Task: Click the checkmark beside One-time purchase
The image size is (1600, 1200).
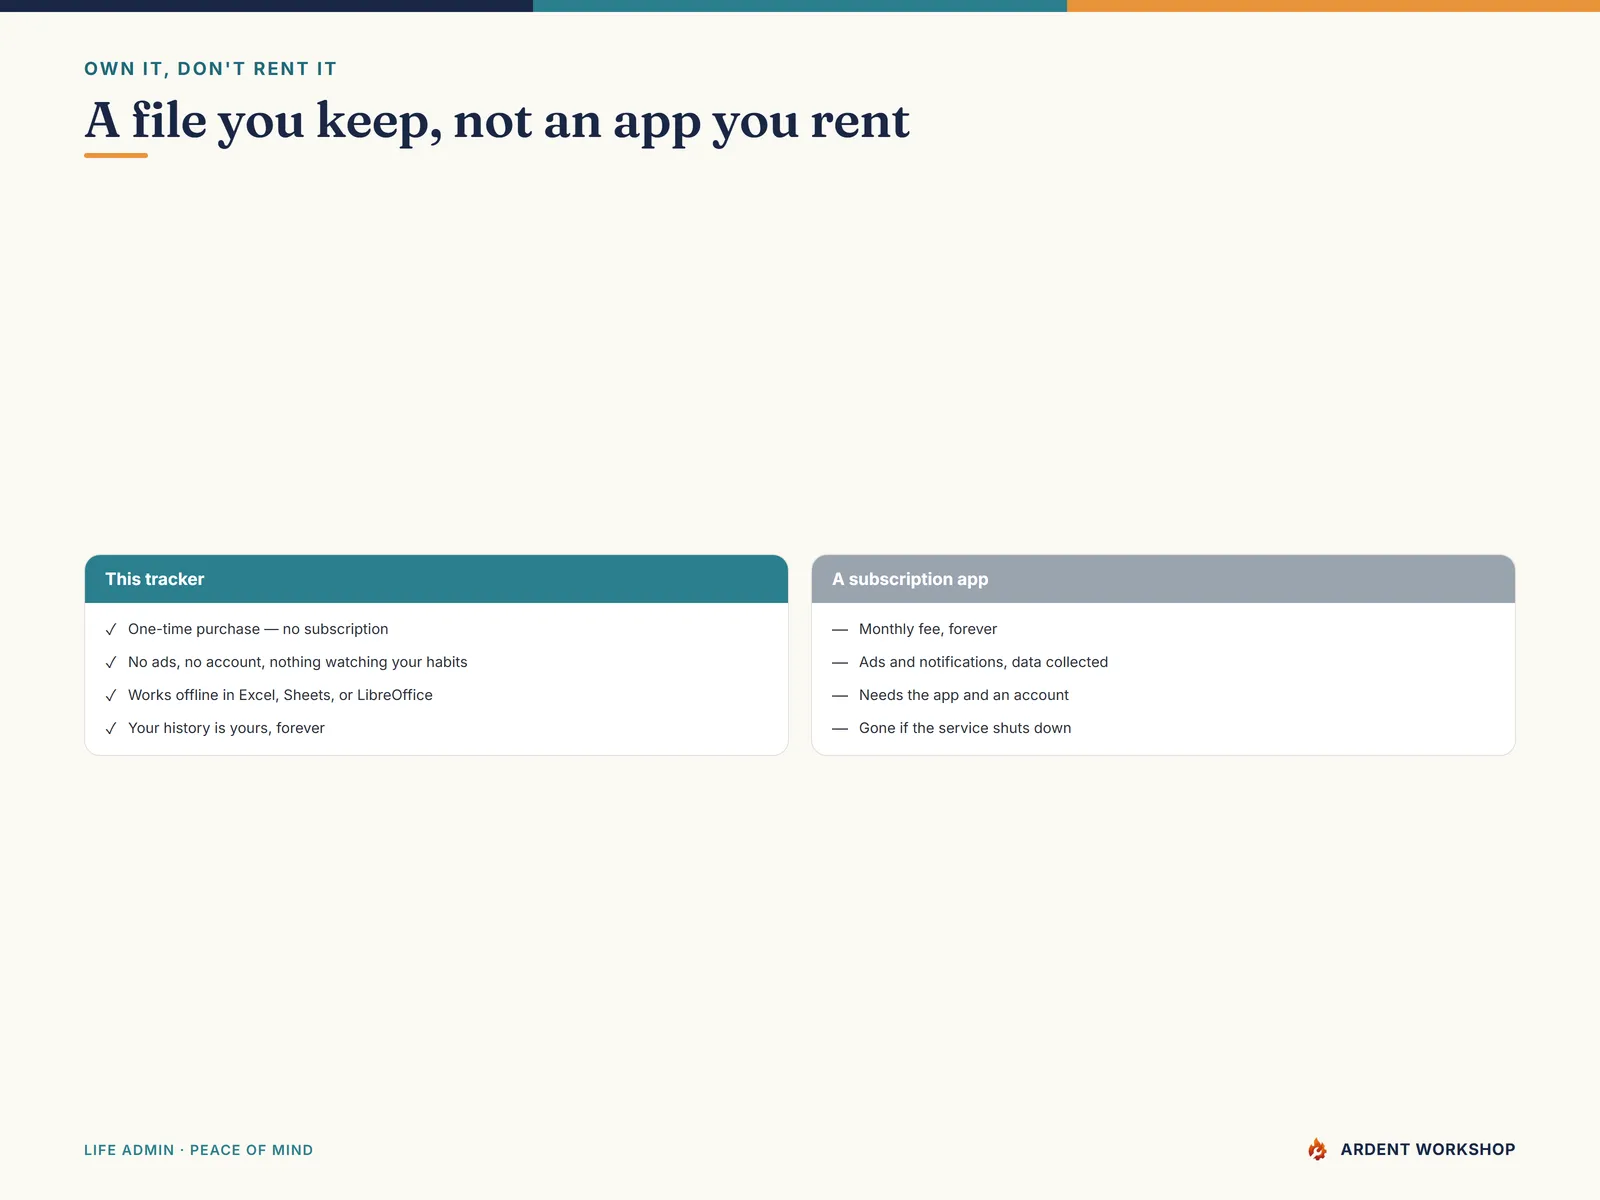Action: [111, 630]
